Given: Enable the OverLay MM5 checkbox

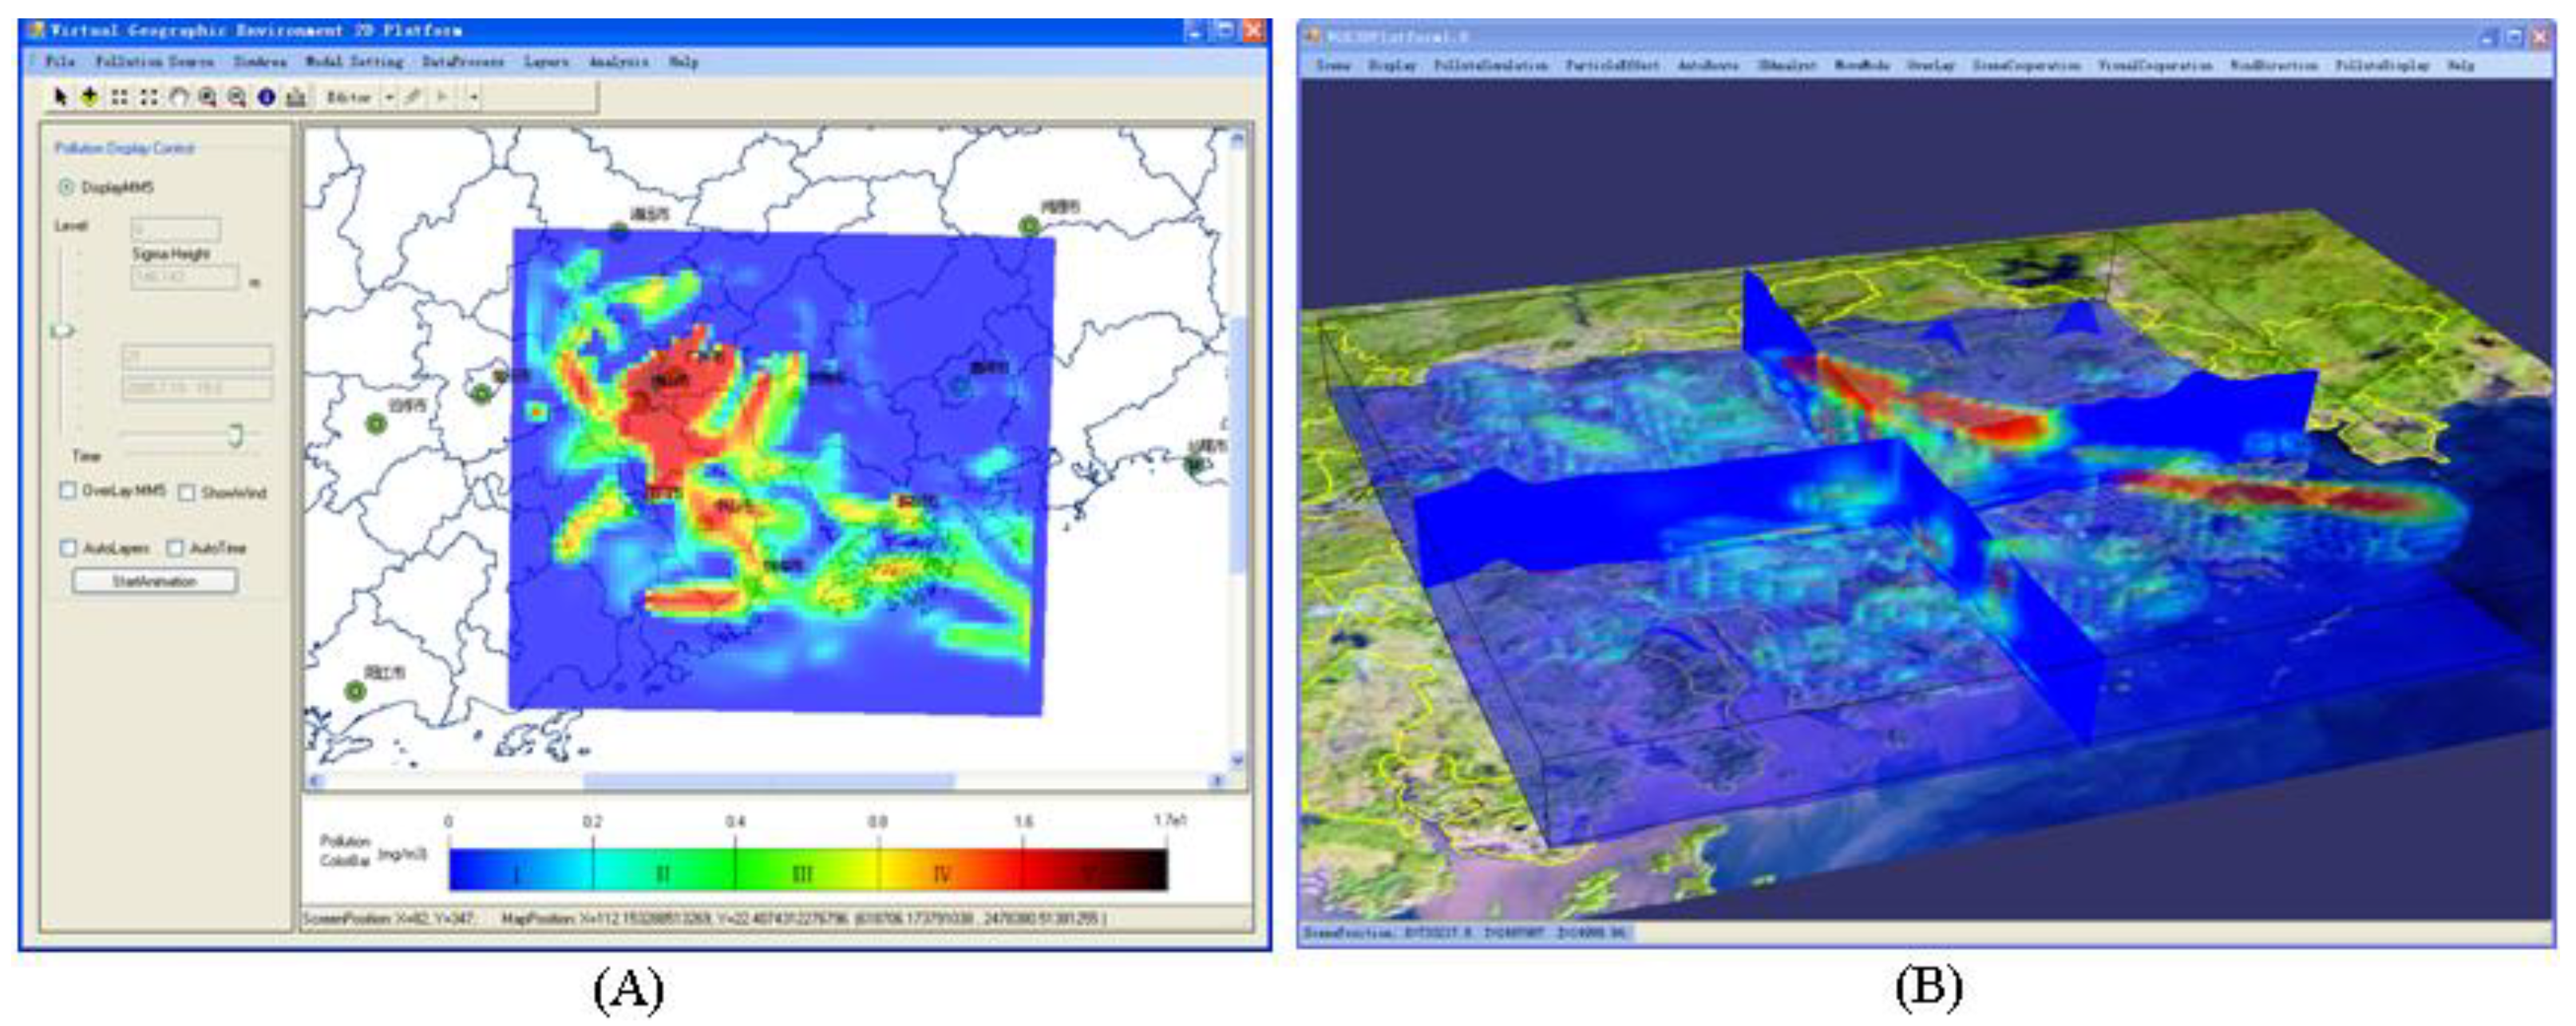Looking at the screenshot, I should [x=68, y=491].
